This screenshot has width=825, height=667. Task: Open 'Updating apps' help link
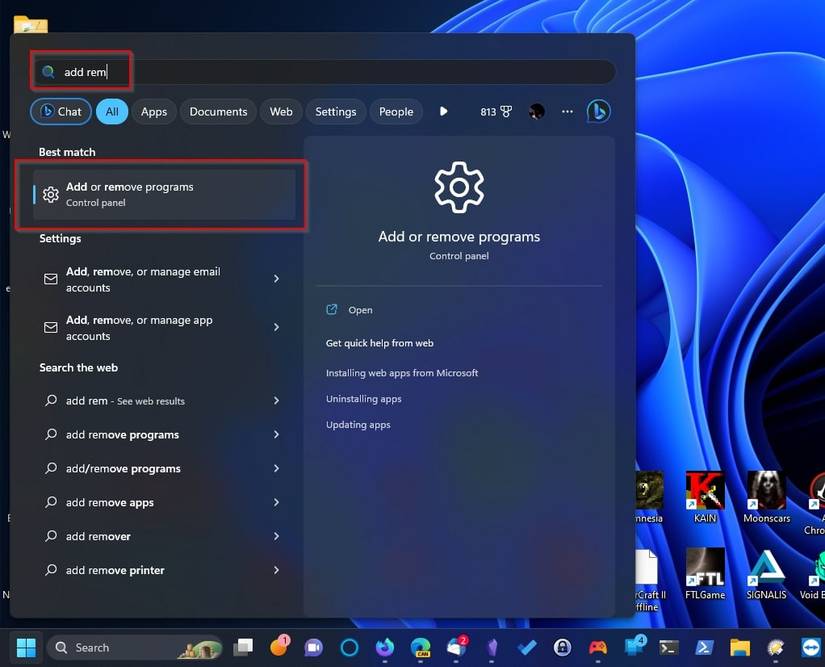click(358, 425)
